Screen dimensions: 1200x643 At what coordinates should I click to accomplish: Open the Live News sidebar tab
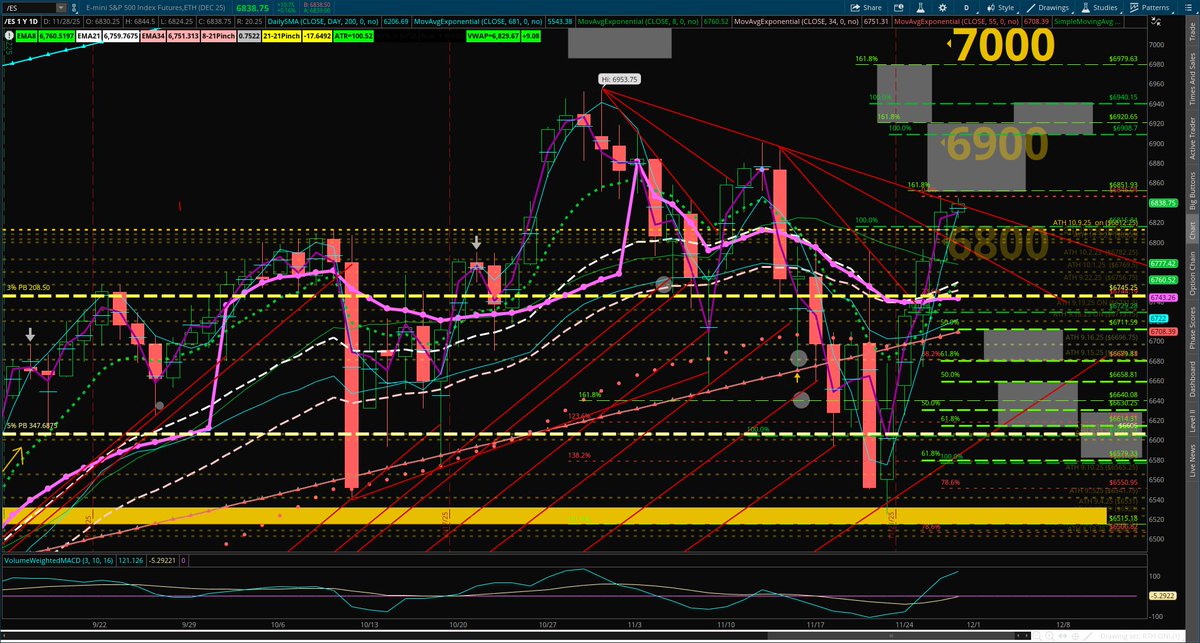1191,463
